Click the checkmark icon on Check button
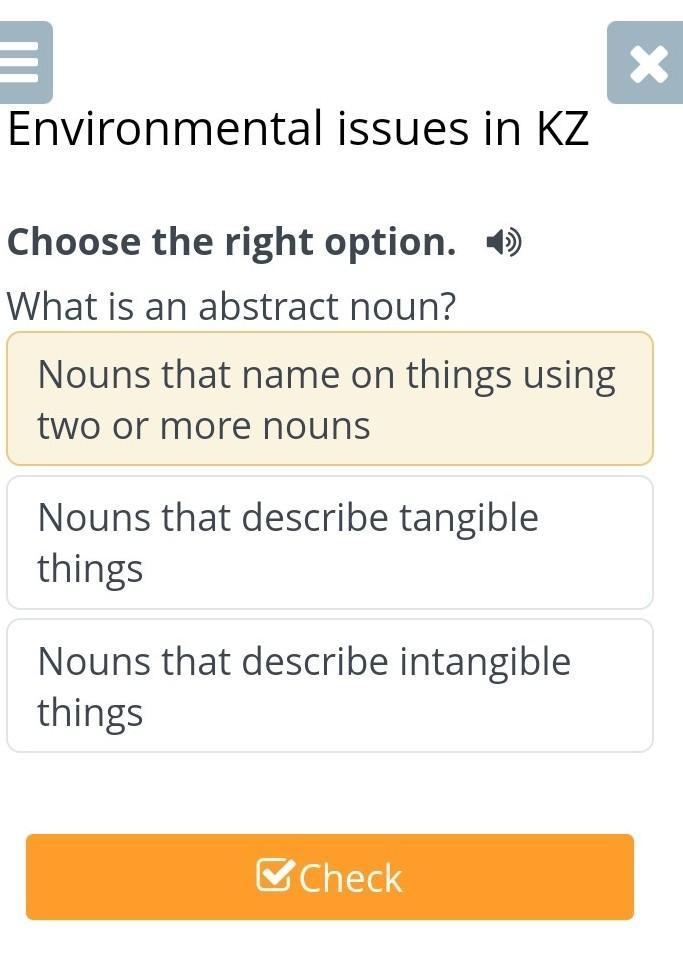This screenshot has height=956, width=683. pyautogui.click(x=274, y=876)
